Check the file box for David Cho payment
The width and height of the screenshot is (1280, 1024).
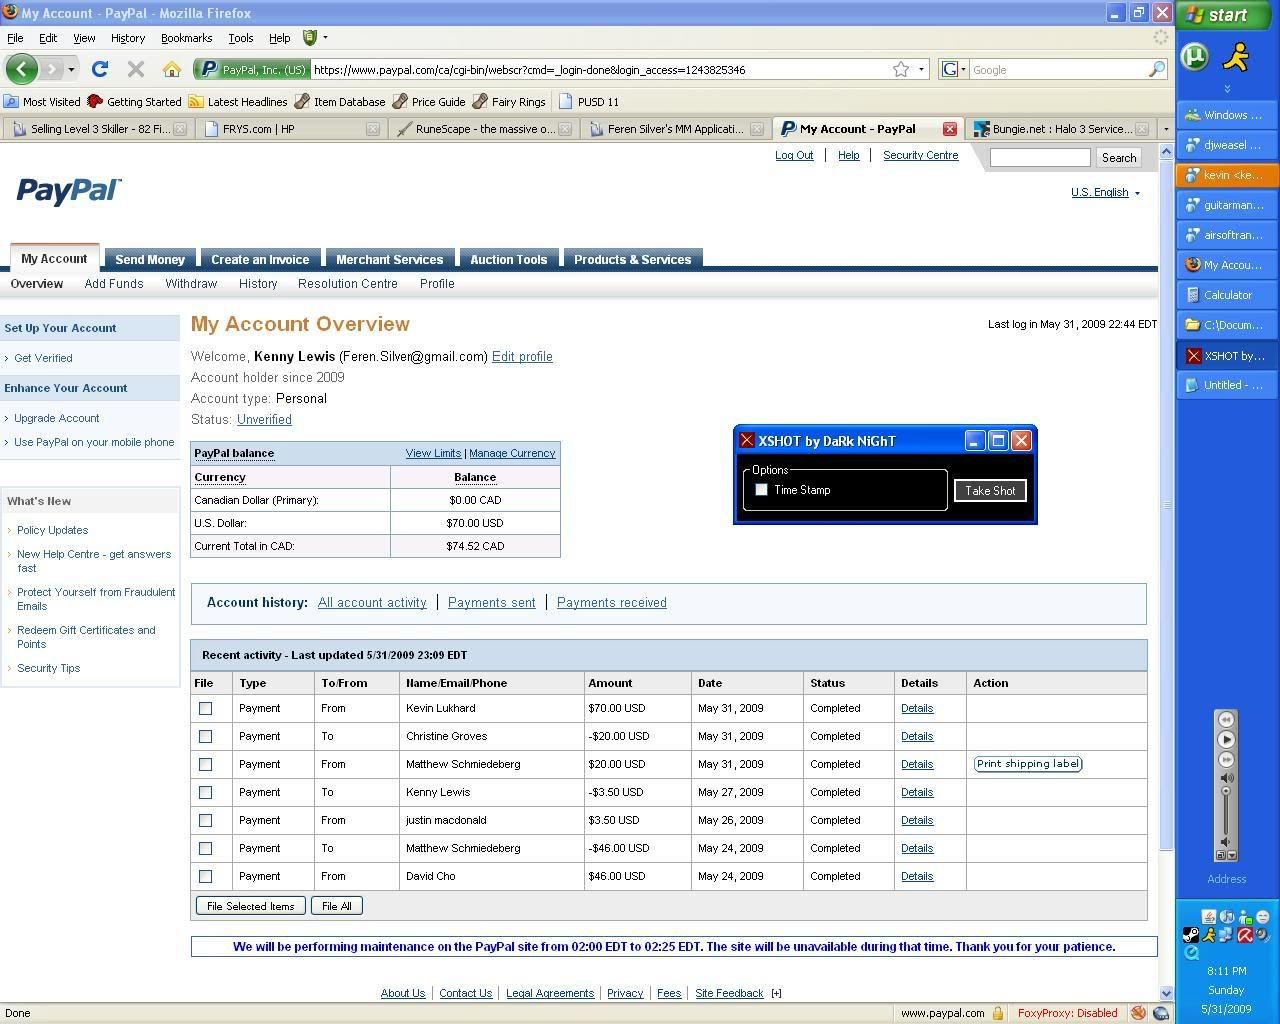pos(205,876)
